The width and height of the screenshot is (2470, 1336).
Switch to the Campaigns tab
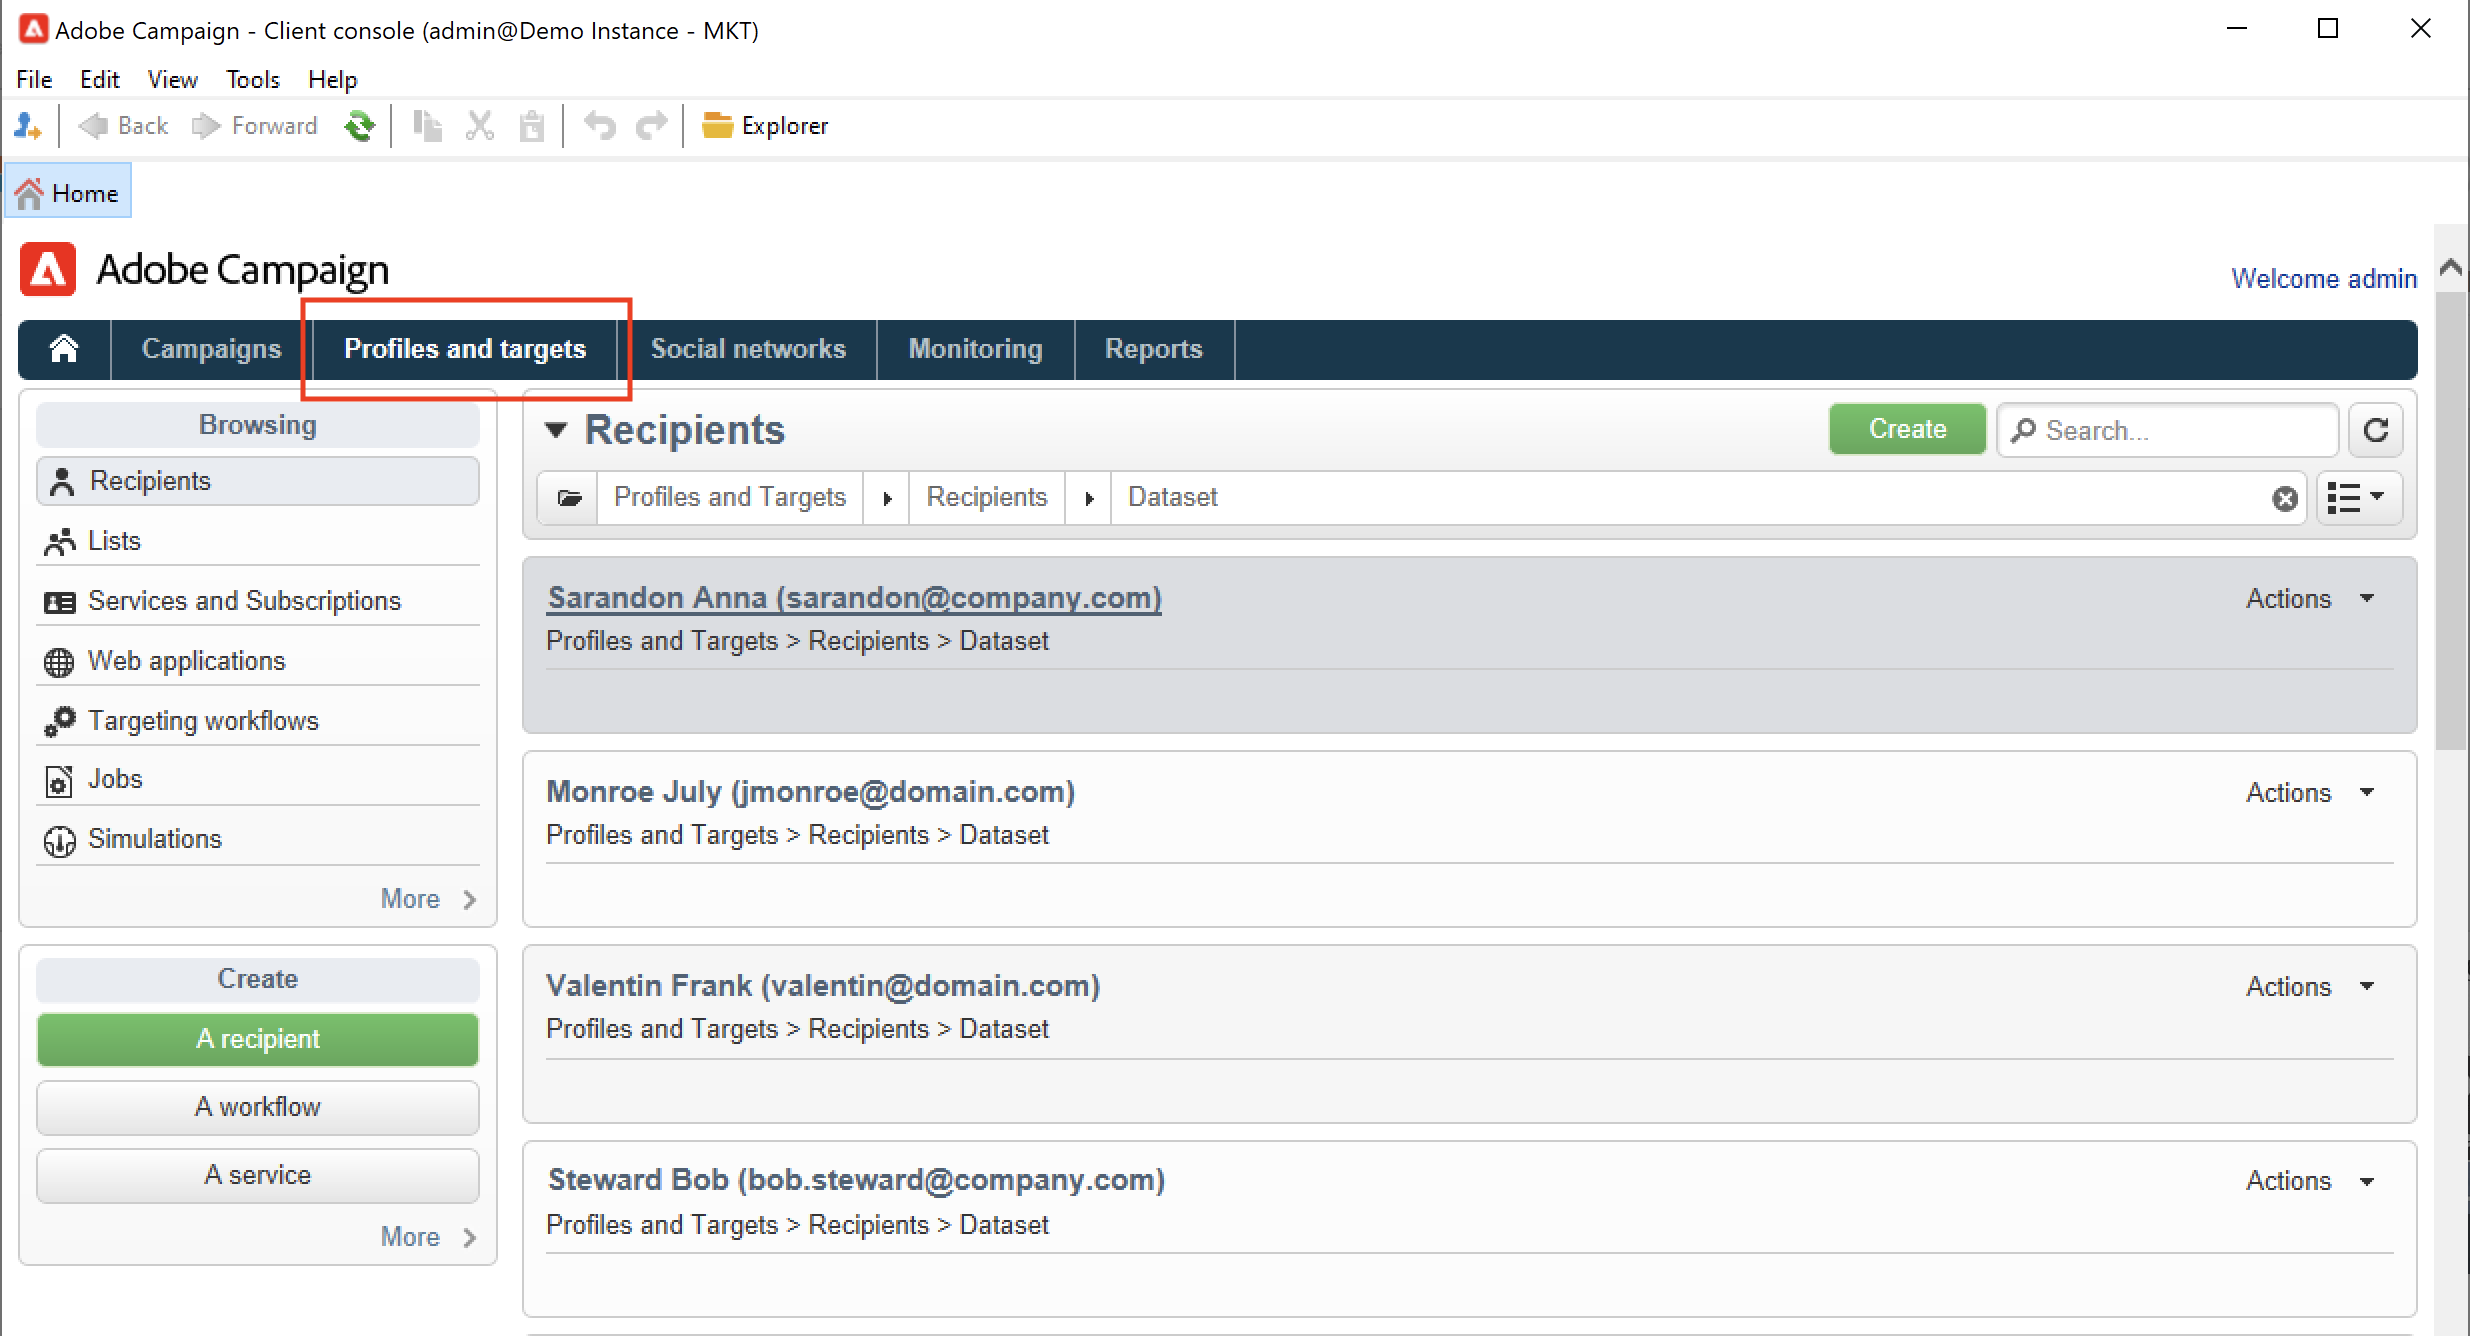pos(211,349)
